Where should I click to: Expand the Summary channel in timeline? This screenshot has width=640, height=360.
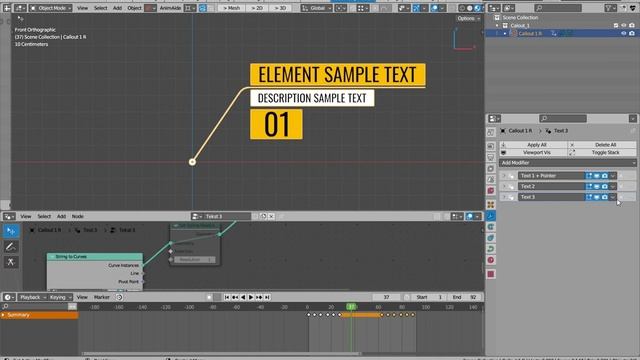pyautogui.click(x=3, y=315)
